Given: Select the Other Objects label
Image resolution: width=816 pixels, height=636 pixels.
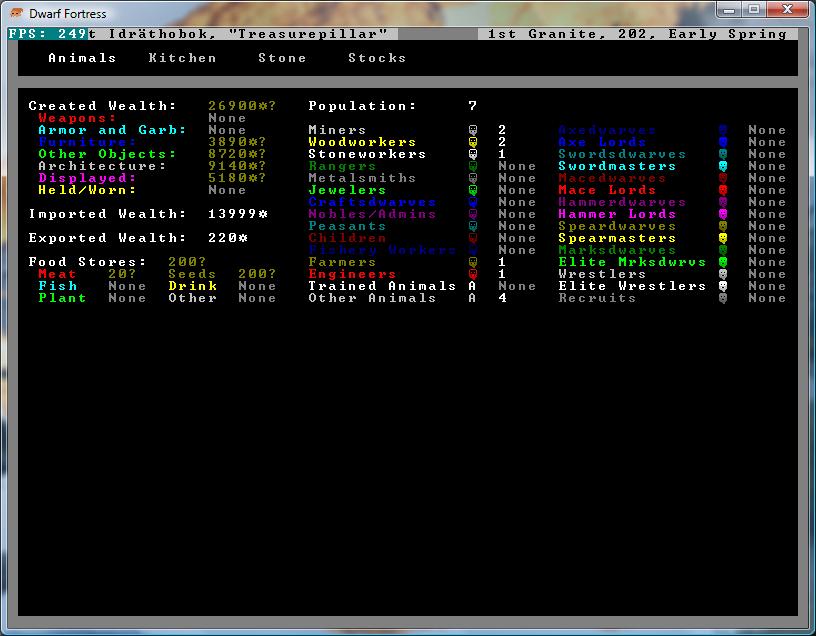Looking at the screenshot, I should click(107, 154).
